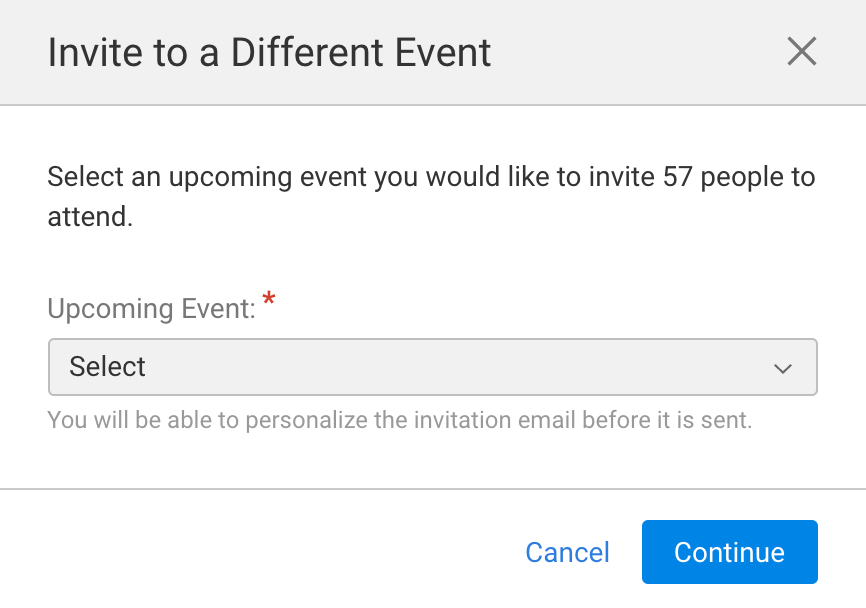Click the X icon in the dialog header
866x608 pixels.
[x=801, y=52]
